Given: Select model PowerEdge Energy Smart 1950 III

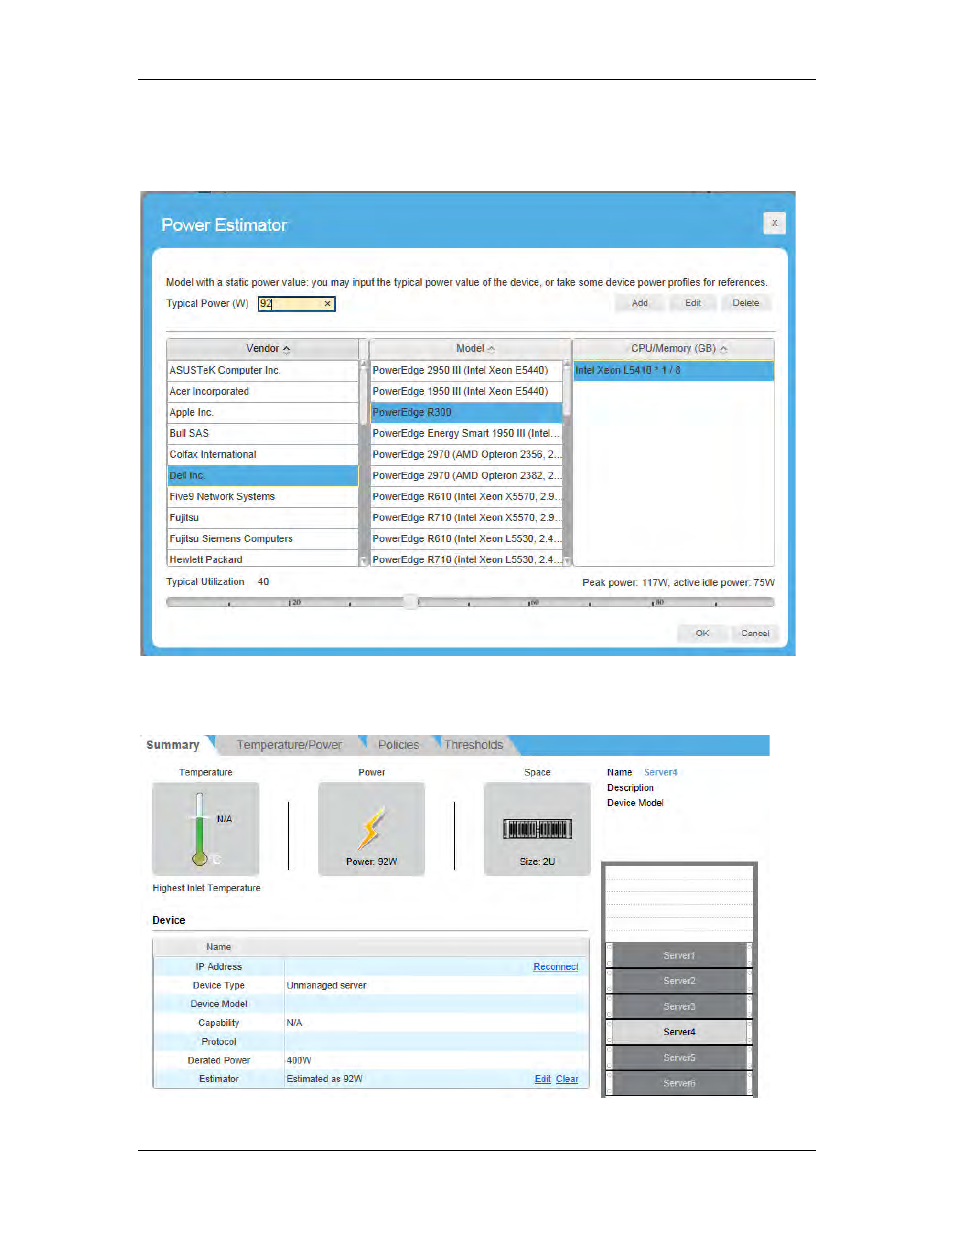Looking at the screenshot, I should click(x=466, y=434).
